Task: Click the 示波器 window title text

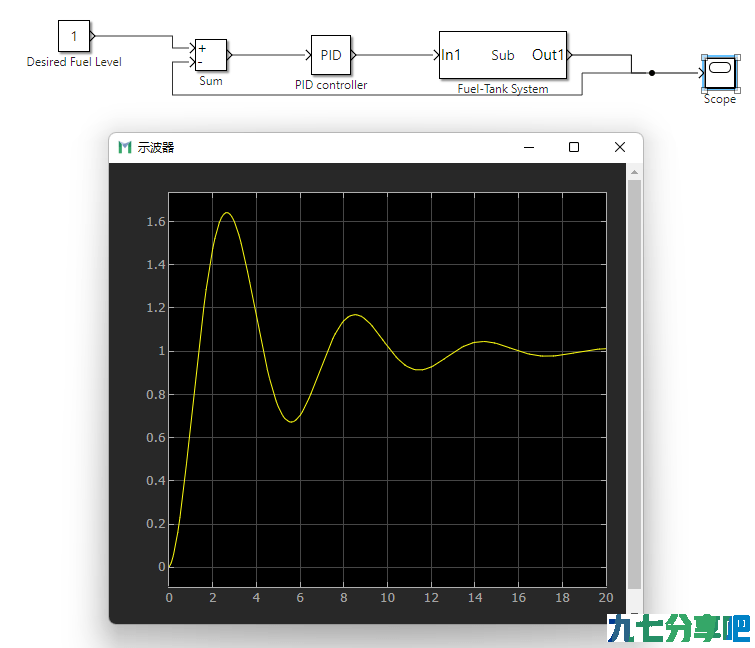Action: (156, 147)
